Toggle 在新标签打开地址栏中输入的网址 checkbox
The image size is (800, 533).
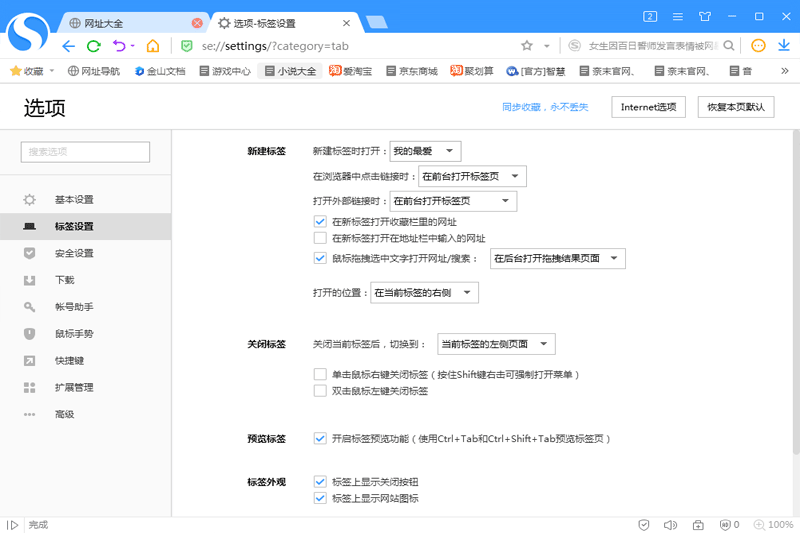tap(320, 238)
